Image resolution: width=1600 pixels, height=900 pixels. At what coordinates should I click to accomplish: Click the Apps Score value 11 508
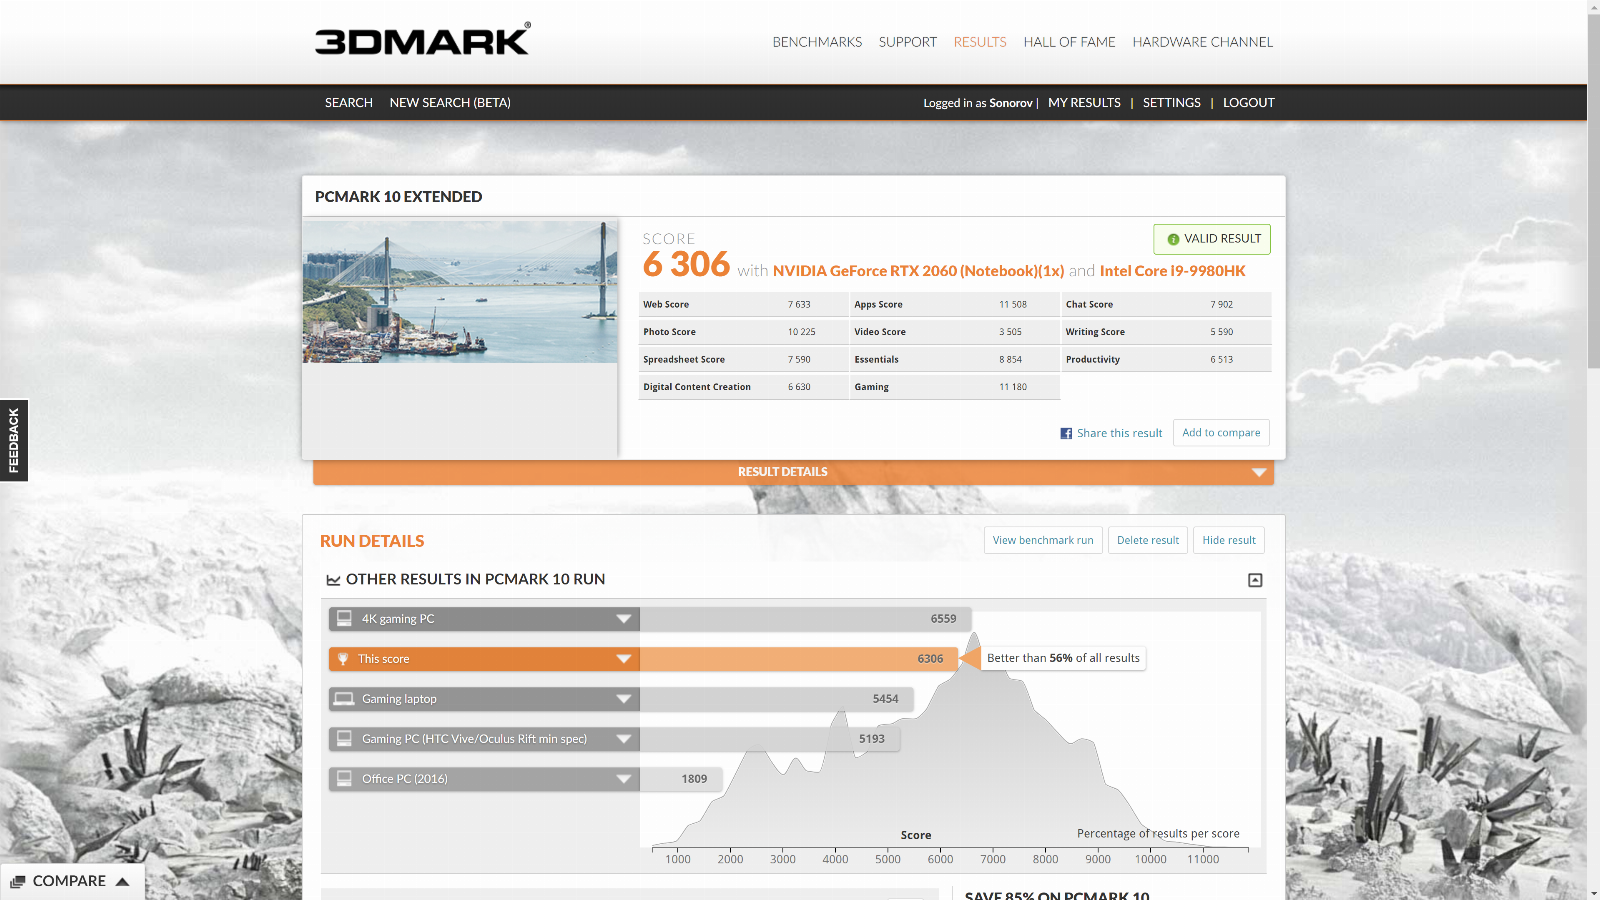point(1013,305)
